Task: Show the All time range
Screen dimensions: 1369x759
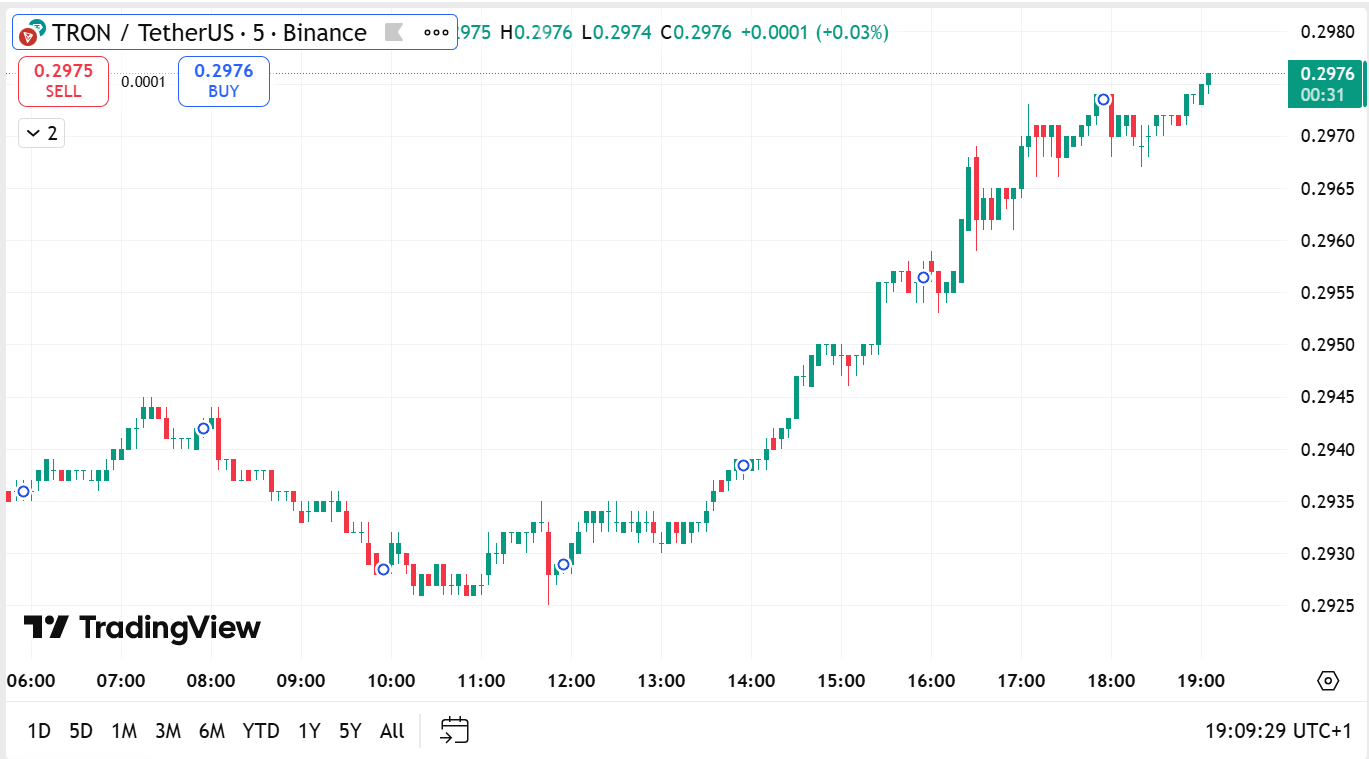Action: 392,731
